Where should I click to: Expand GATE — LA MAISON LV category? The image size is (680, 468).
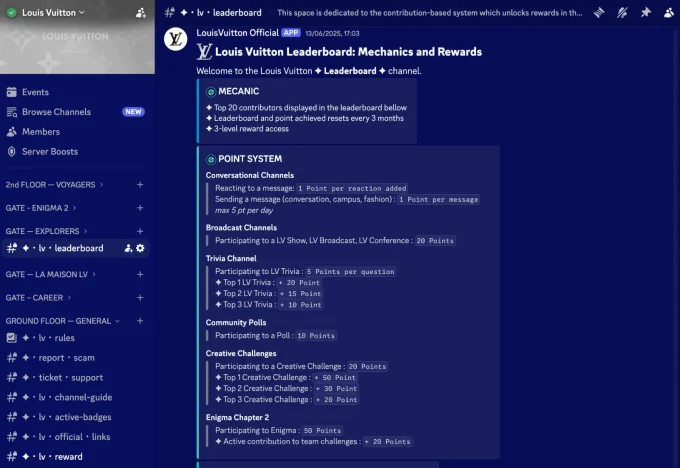(x=50, y=274)
